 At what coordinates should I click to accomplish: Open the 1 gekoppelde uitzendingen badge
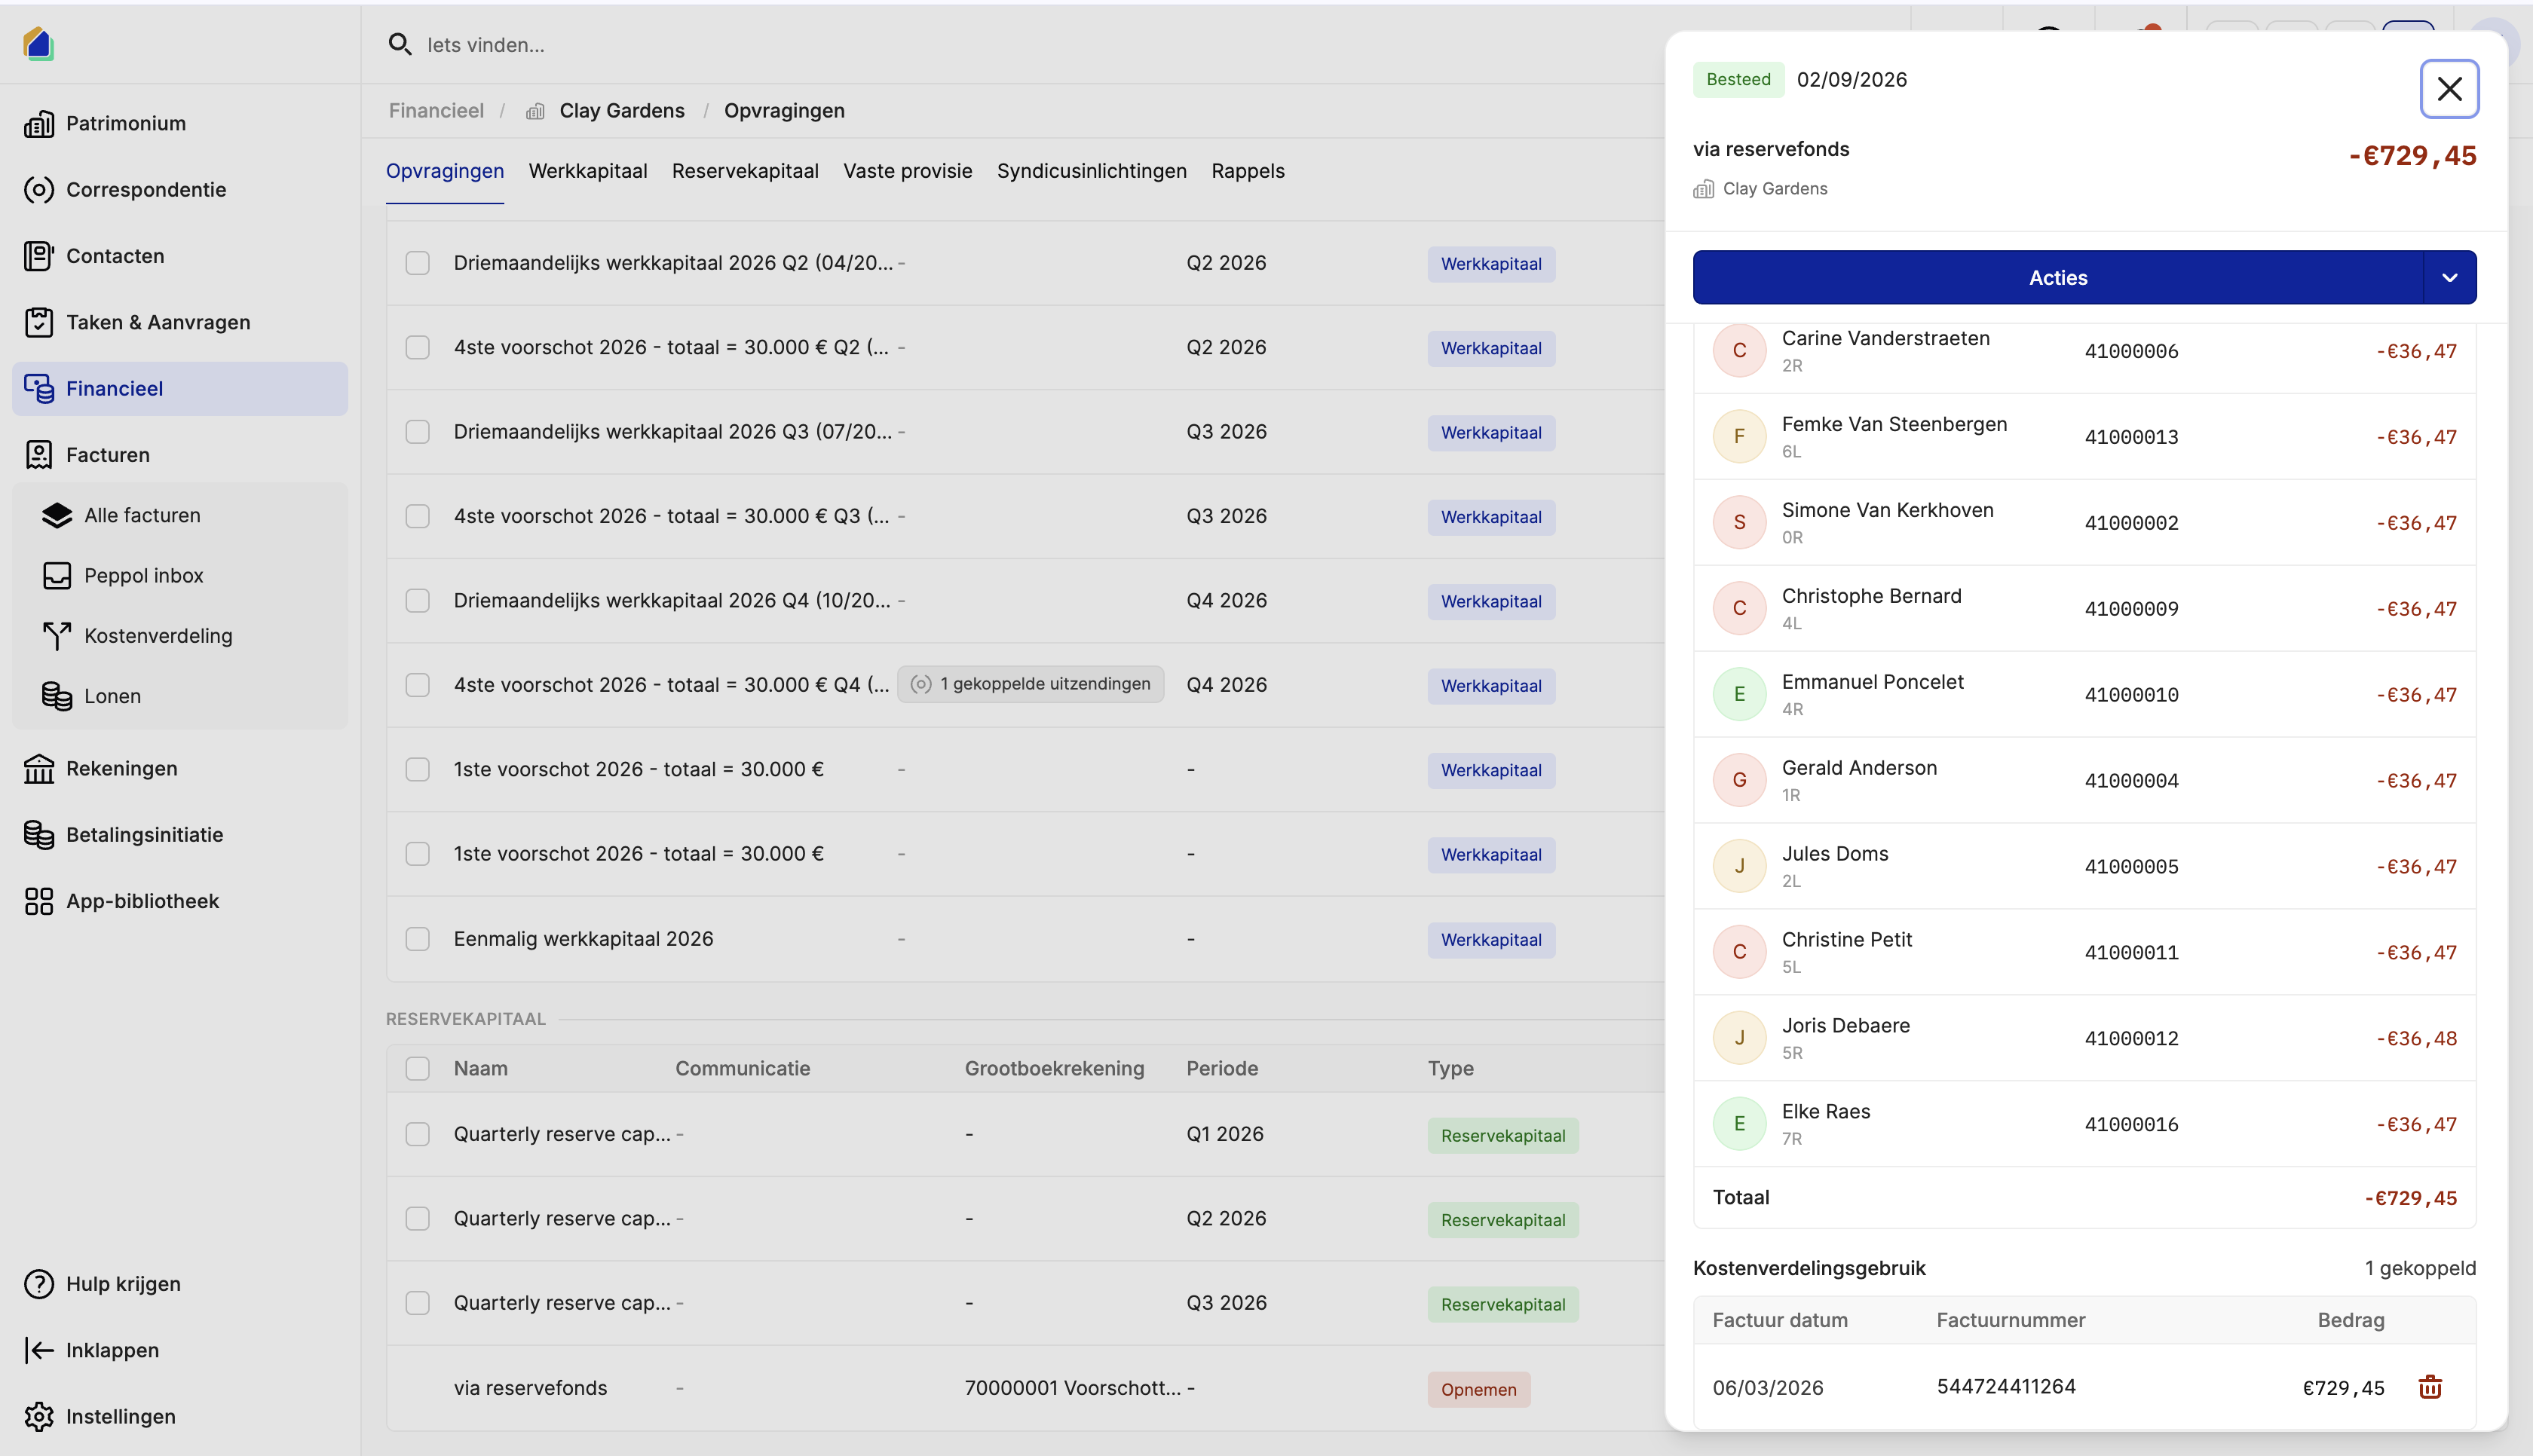1030,684
